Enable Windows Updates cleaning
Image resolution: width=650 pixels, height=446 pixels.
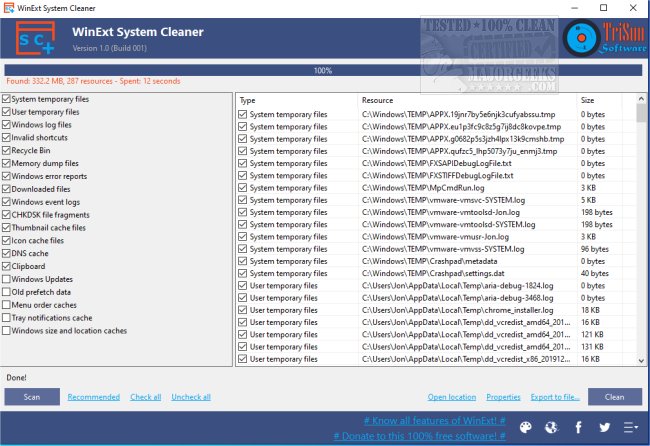[x=6, y=279]
